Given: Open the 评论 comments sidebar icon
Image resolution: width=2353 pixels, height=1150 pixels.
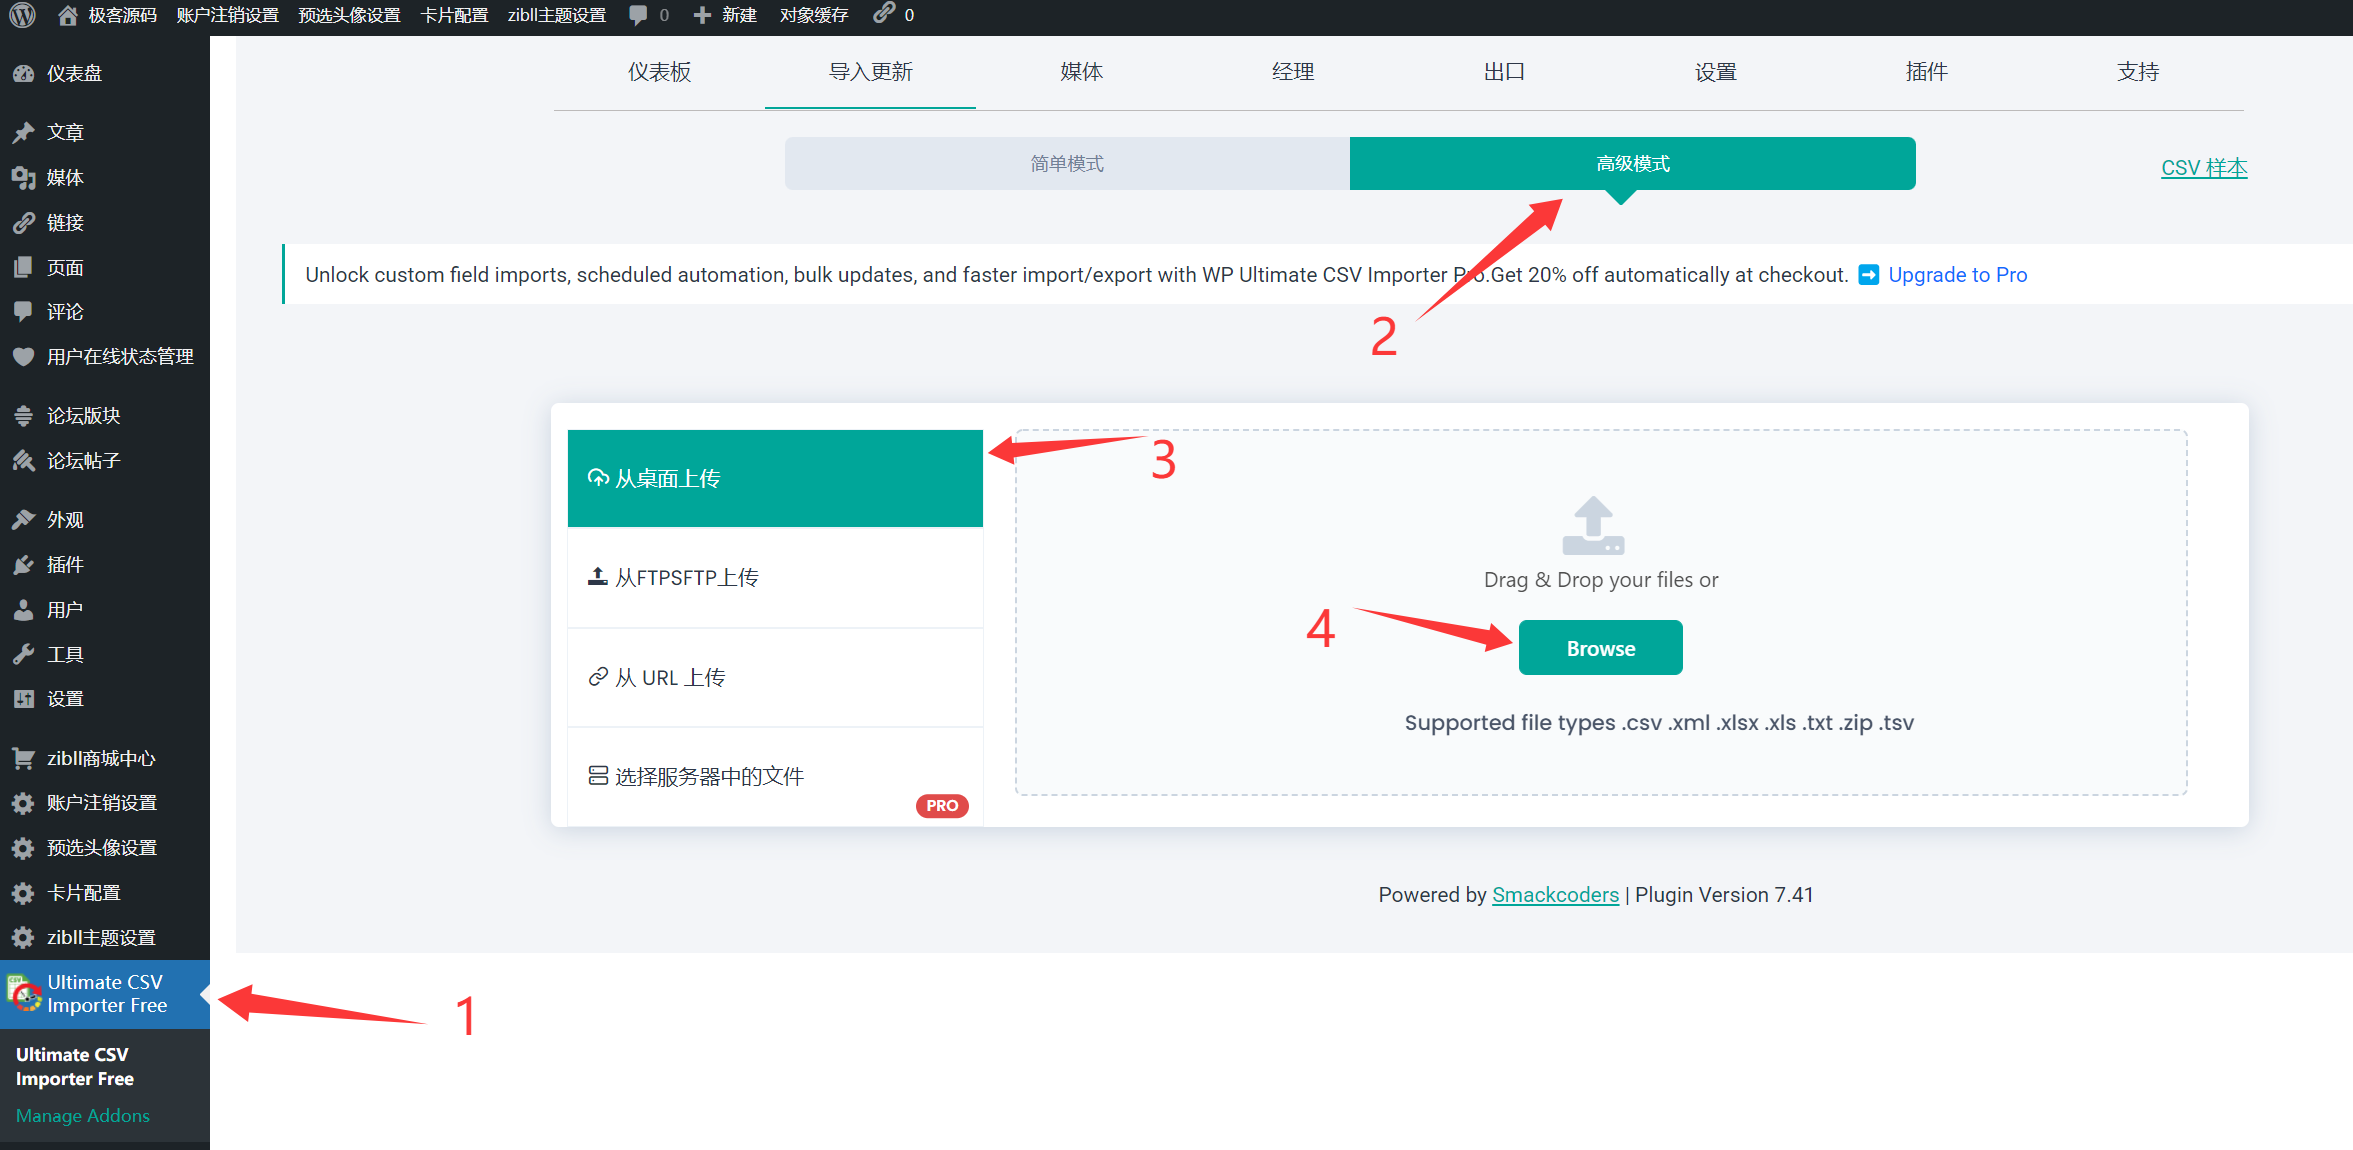Looking at the screenshot, I should (x=23, y=311).
